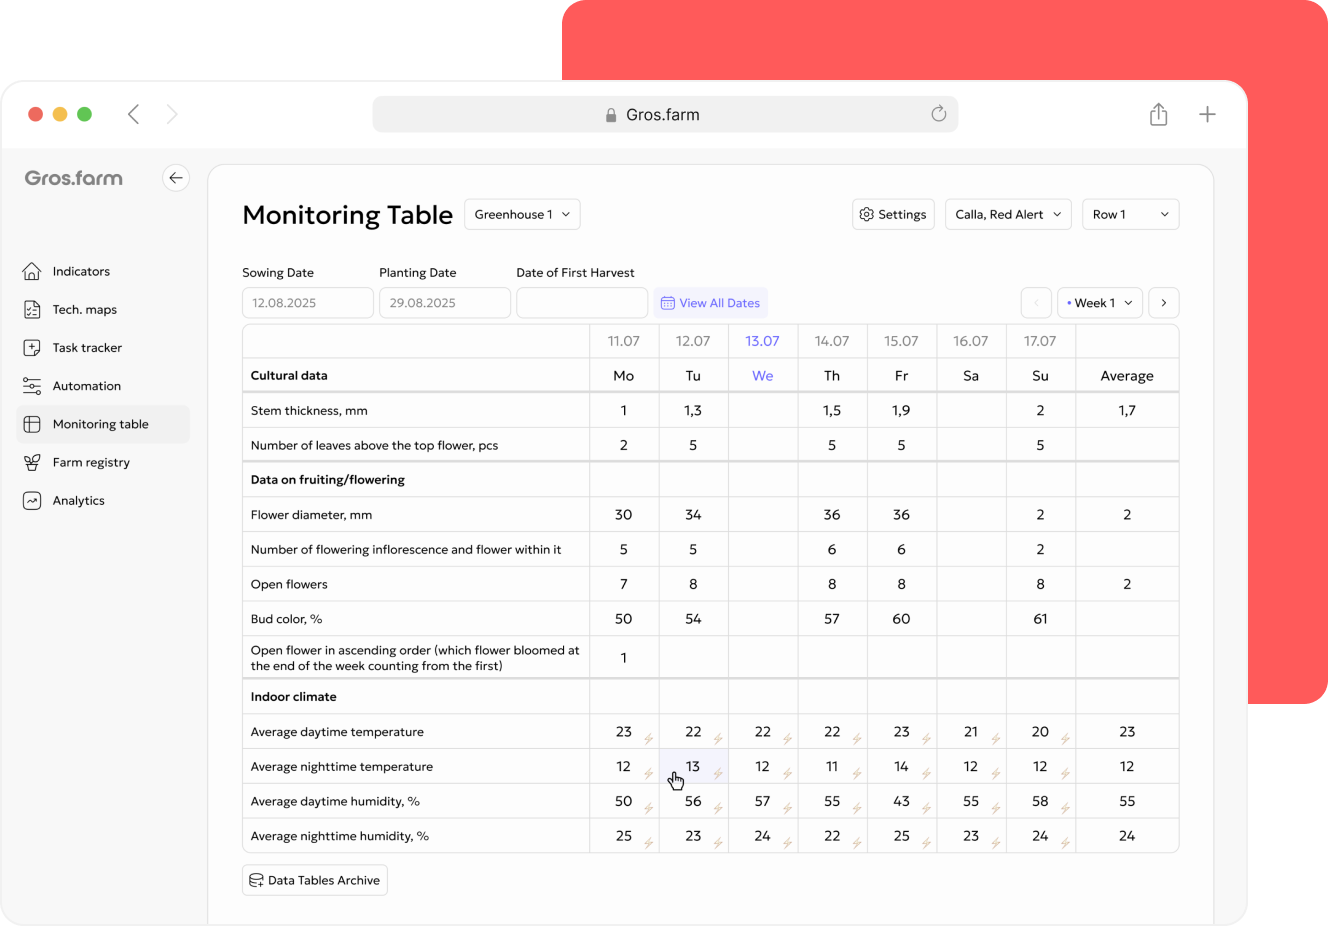Open the Week 1 dropdown

1100,303
